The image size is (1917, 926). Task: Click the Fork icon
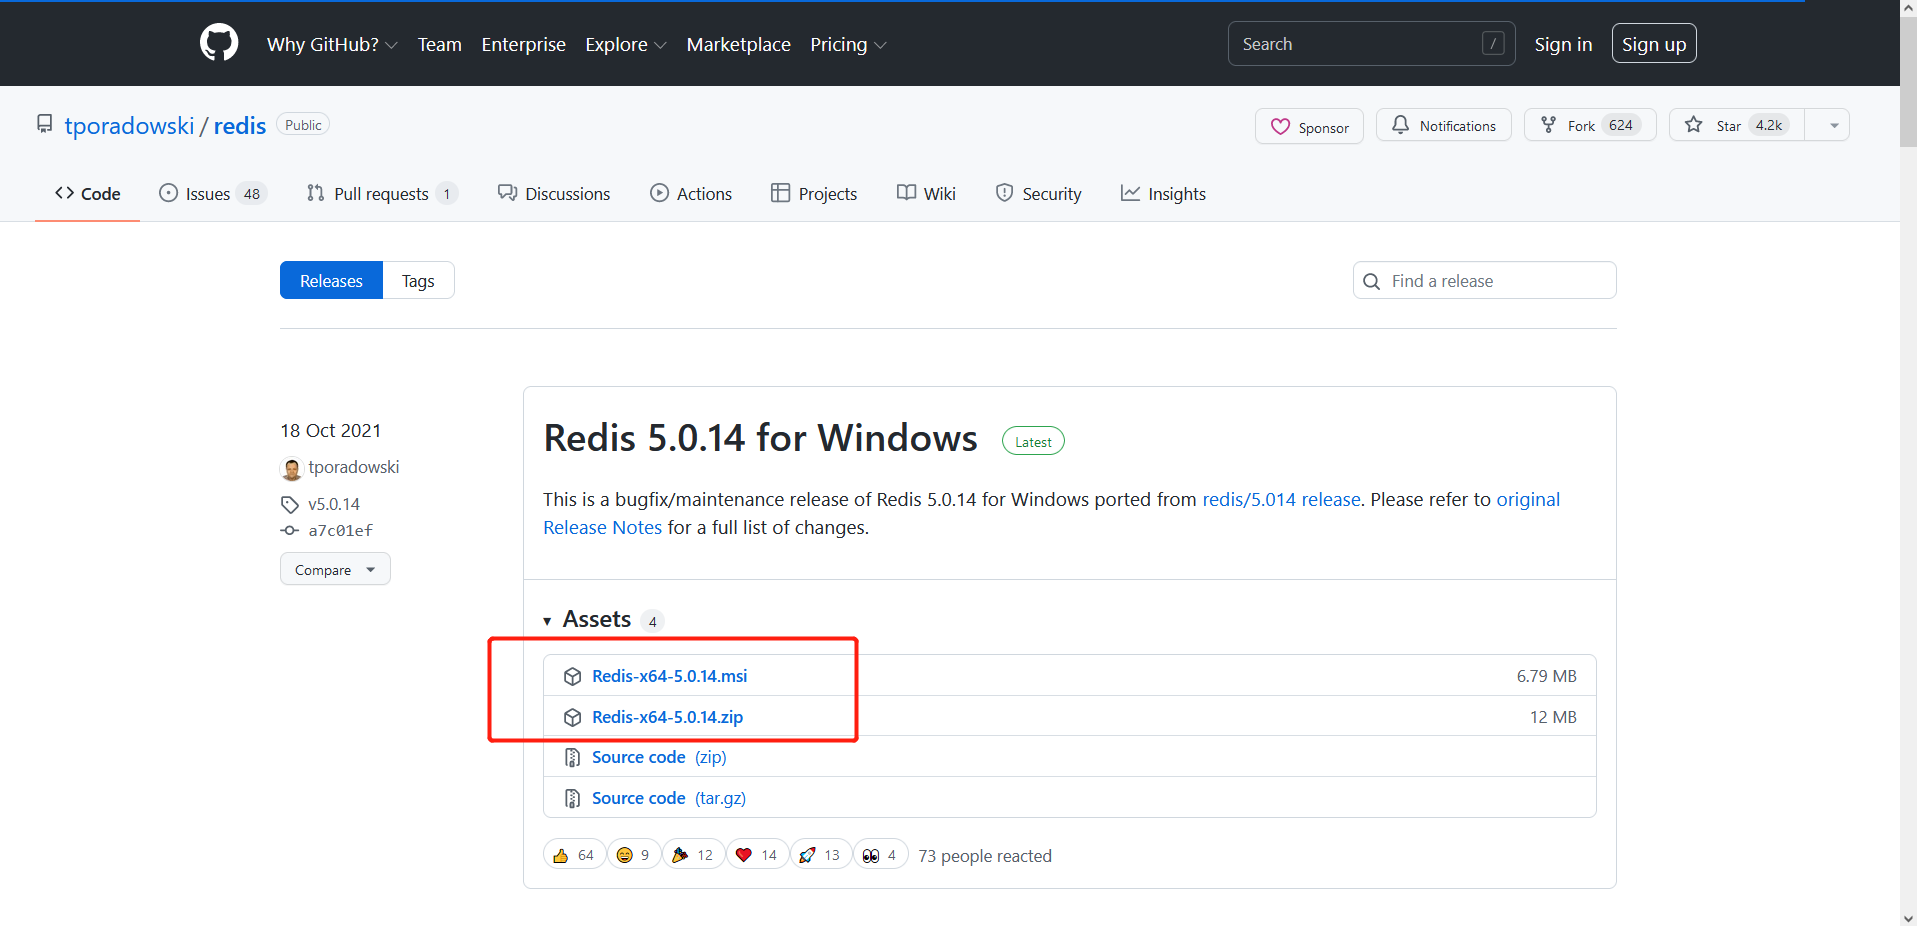[x=1548, y=125]
